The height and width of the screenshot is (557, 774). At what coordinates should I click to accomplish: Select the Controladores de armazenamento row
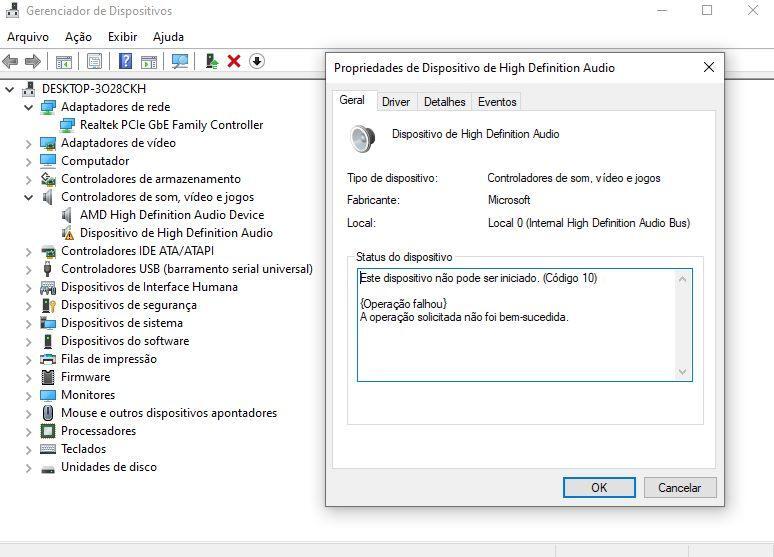[x=151, y=179]
